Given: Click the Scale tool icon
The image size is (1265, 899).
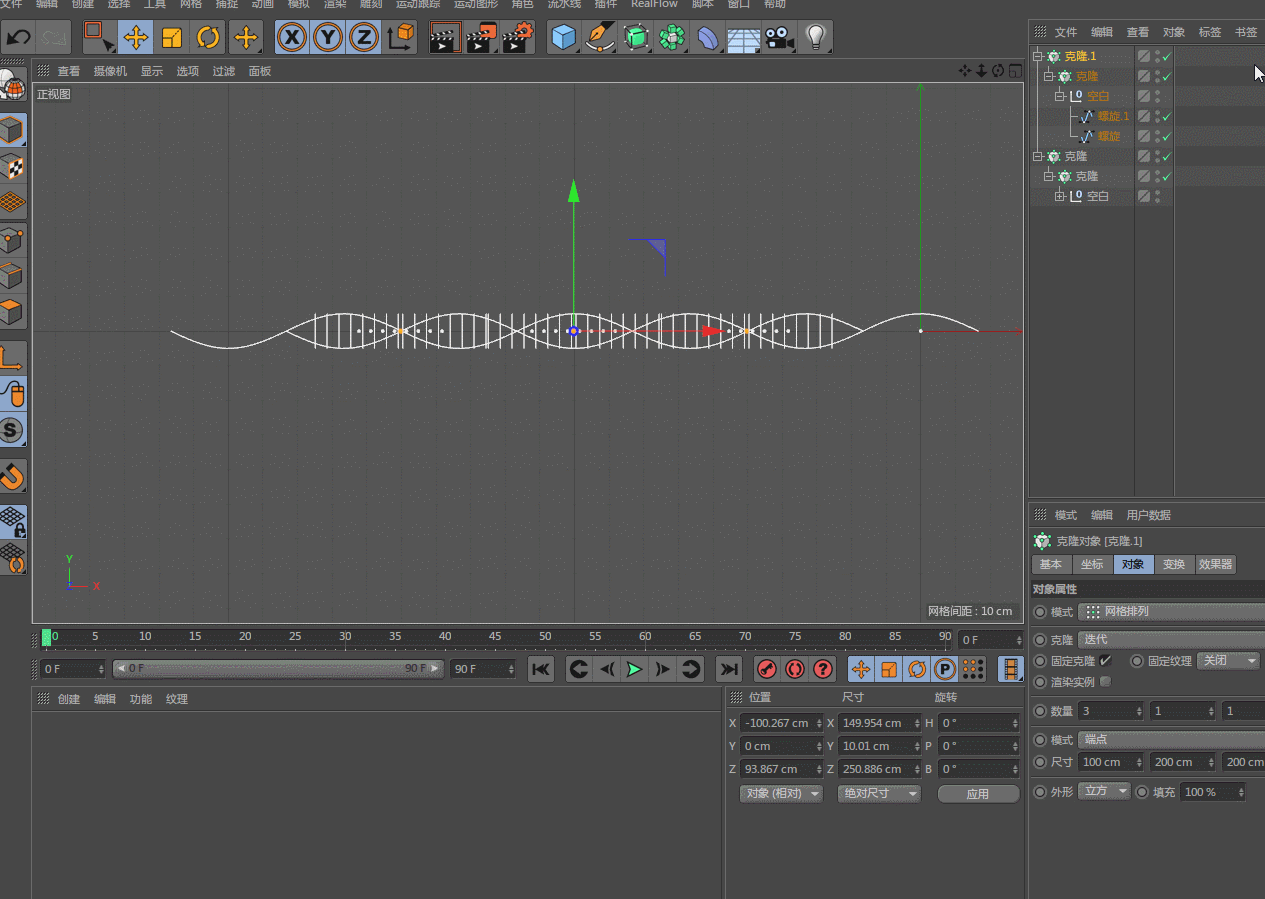Looking at the screenshot, I should point(172,38).
